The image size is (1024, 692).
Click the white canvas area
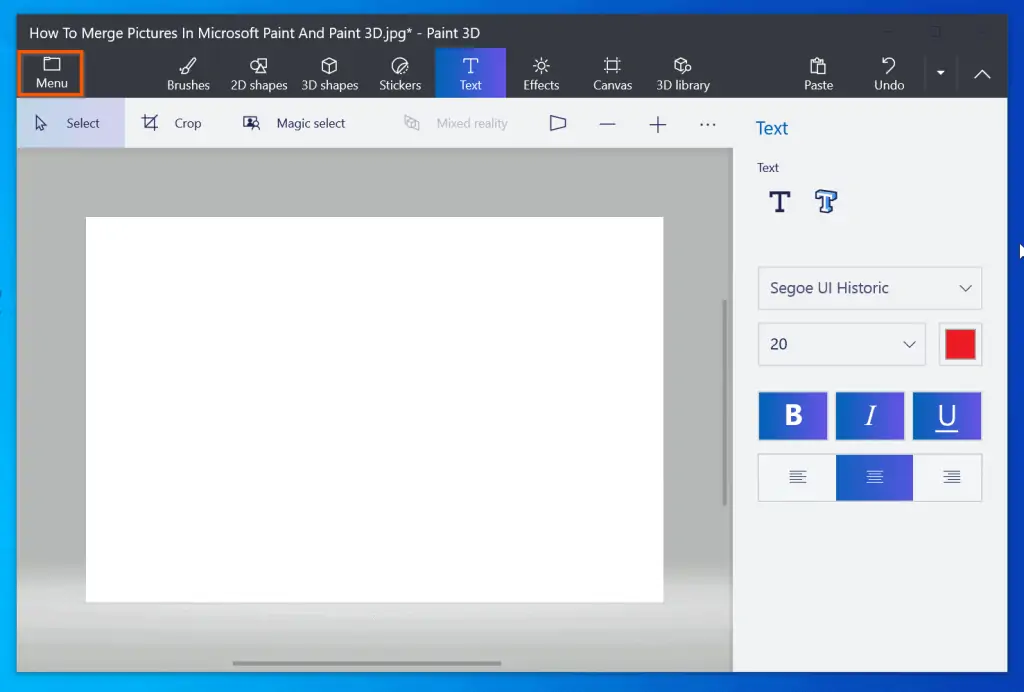click(374, 409)
